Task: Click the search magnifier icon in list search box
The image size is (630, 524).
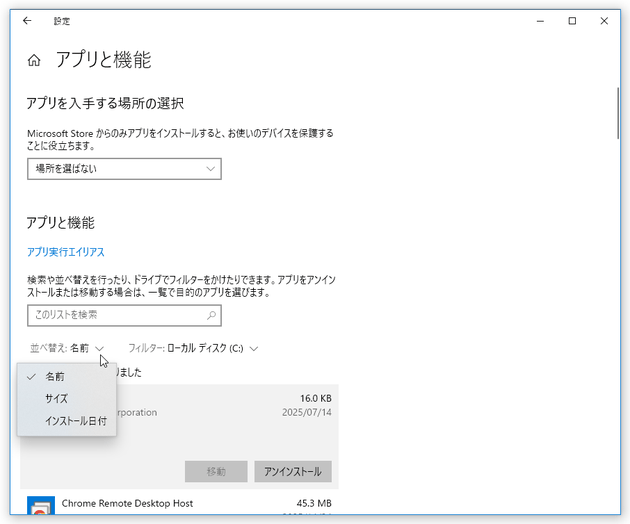Action: [x=211, y=315]
